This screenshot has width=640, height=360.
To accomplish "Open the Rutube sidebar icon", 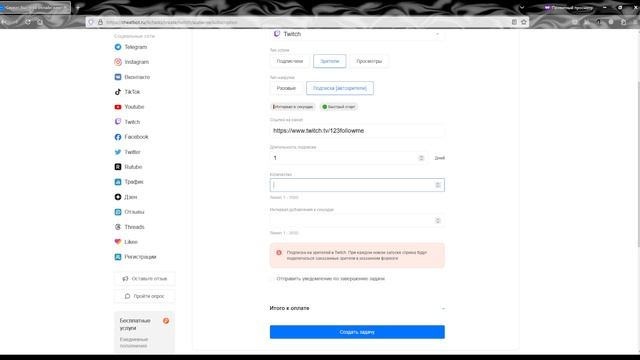I will point(118,167).
